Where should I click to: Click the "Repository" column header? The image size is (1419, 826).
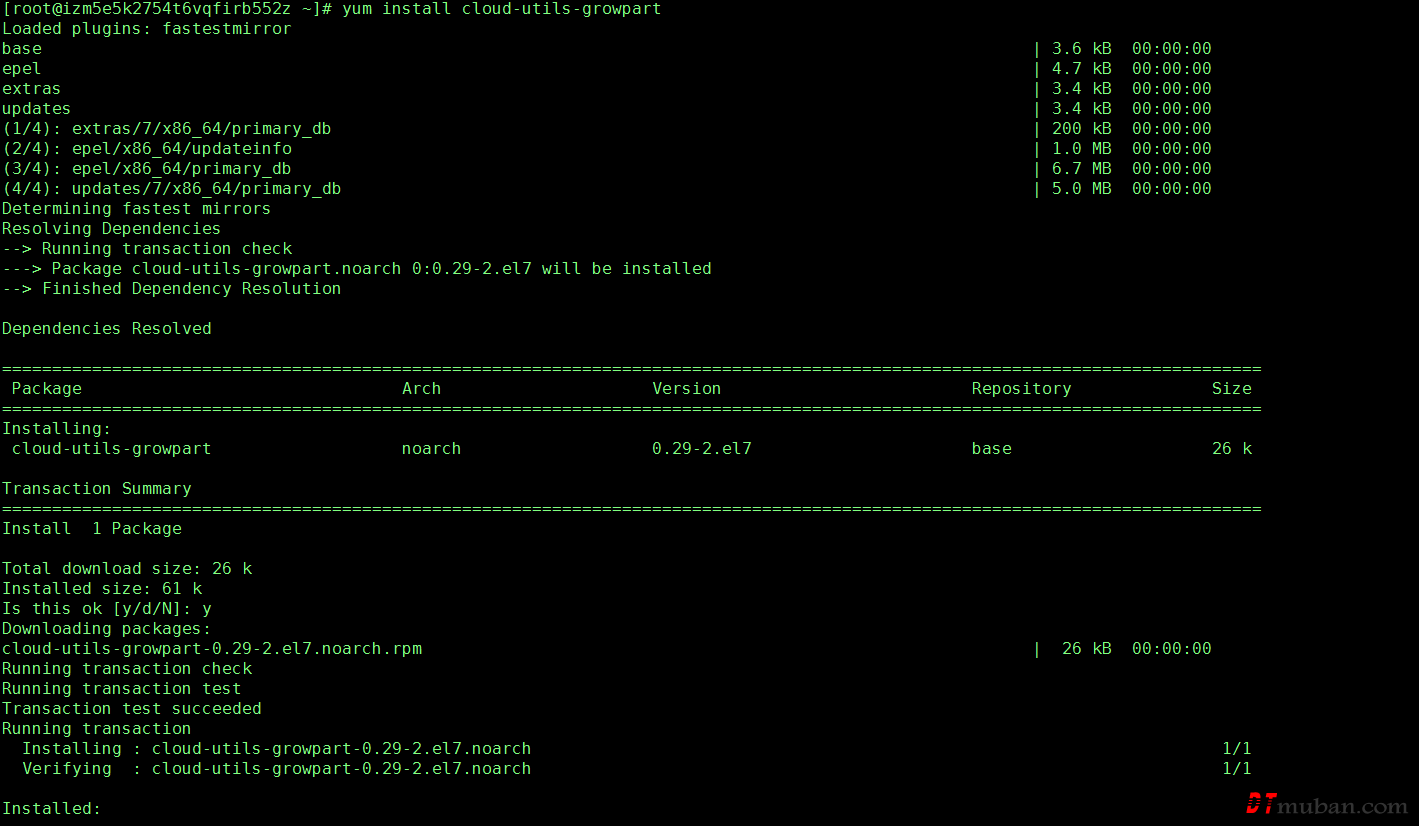pyautogui.click(x=1021, y=389)
